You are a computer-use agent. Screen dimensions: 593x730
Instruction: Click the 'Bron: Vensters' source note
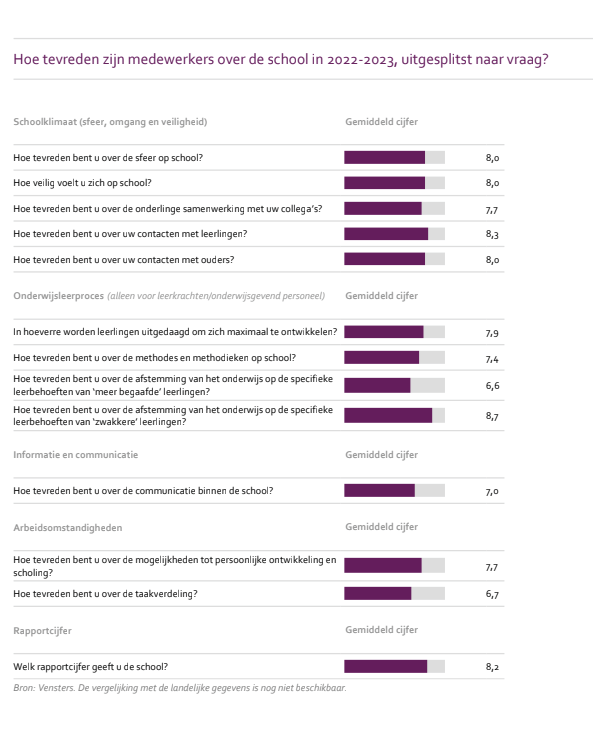[x=180, y=688]
